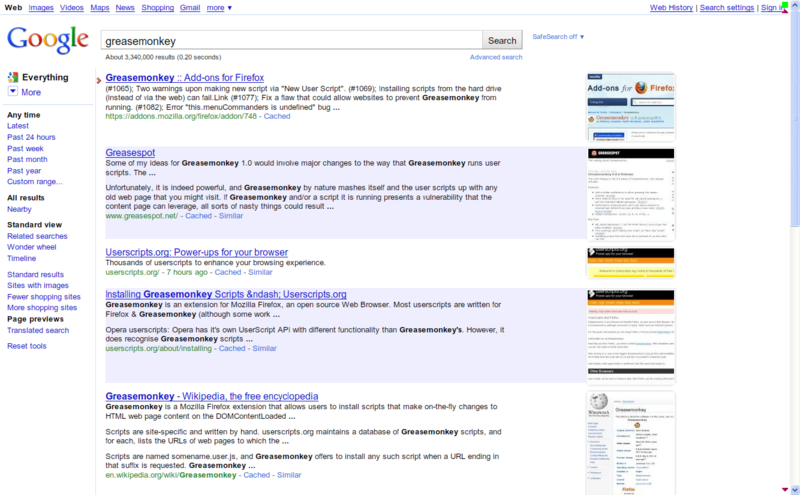This screenshot has width=800, height=495.
Task: Open Similar link for www.greasespot.net result
Action: (231, 216)
